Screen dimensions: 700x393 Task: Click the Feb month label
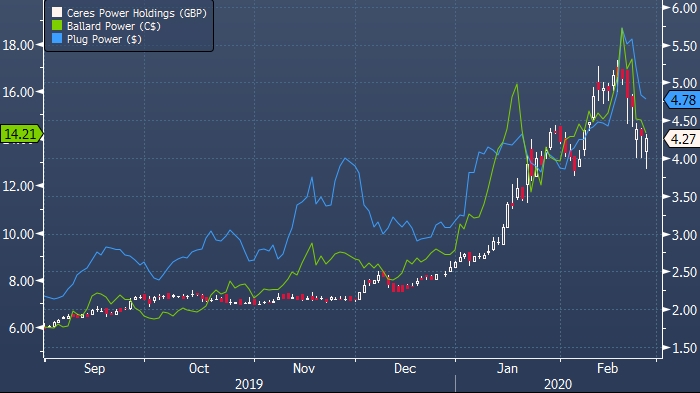click(x=608, y=369)
